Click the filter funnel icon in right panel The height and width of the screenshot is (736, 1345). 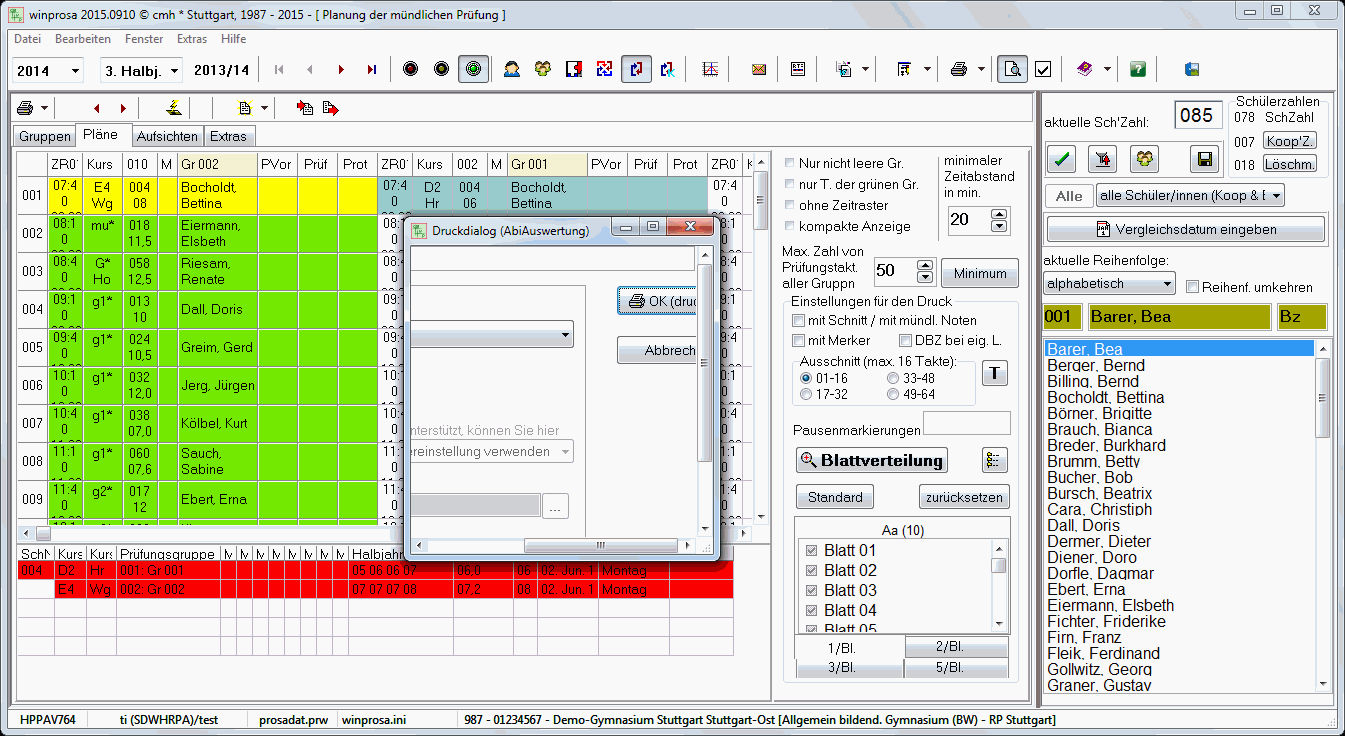coord(1102,158)
